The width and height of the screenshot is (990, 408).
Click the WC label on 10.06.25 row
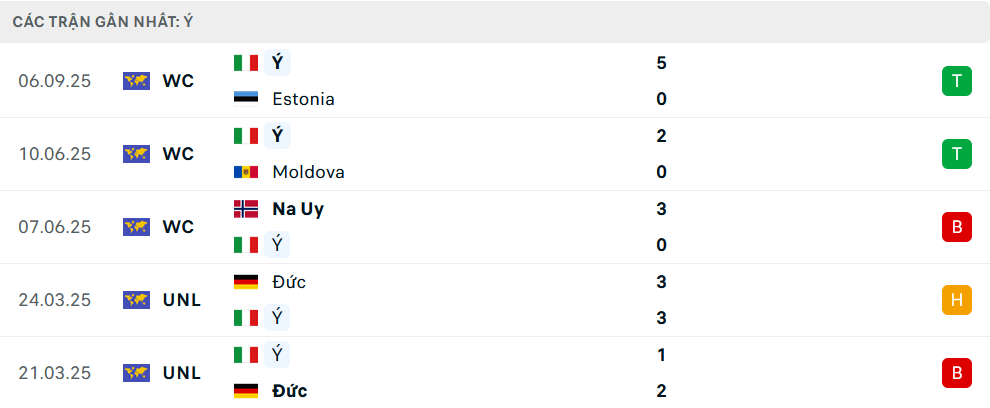[178, 154]
